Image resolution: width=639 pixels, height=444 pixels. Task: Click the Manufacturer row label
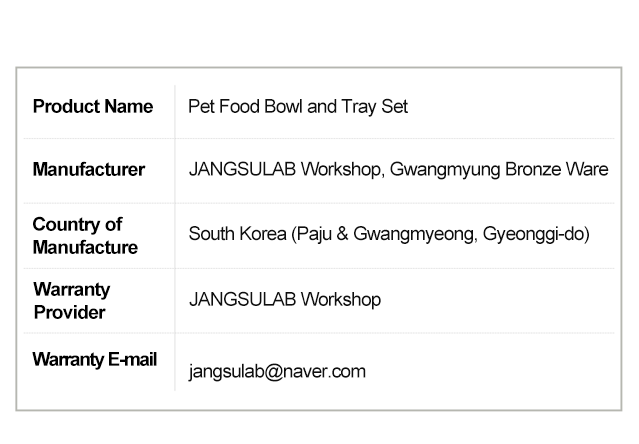[88, 170]
